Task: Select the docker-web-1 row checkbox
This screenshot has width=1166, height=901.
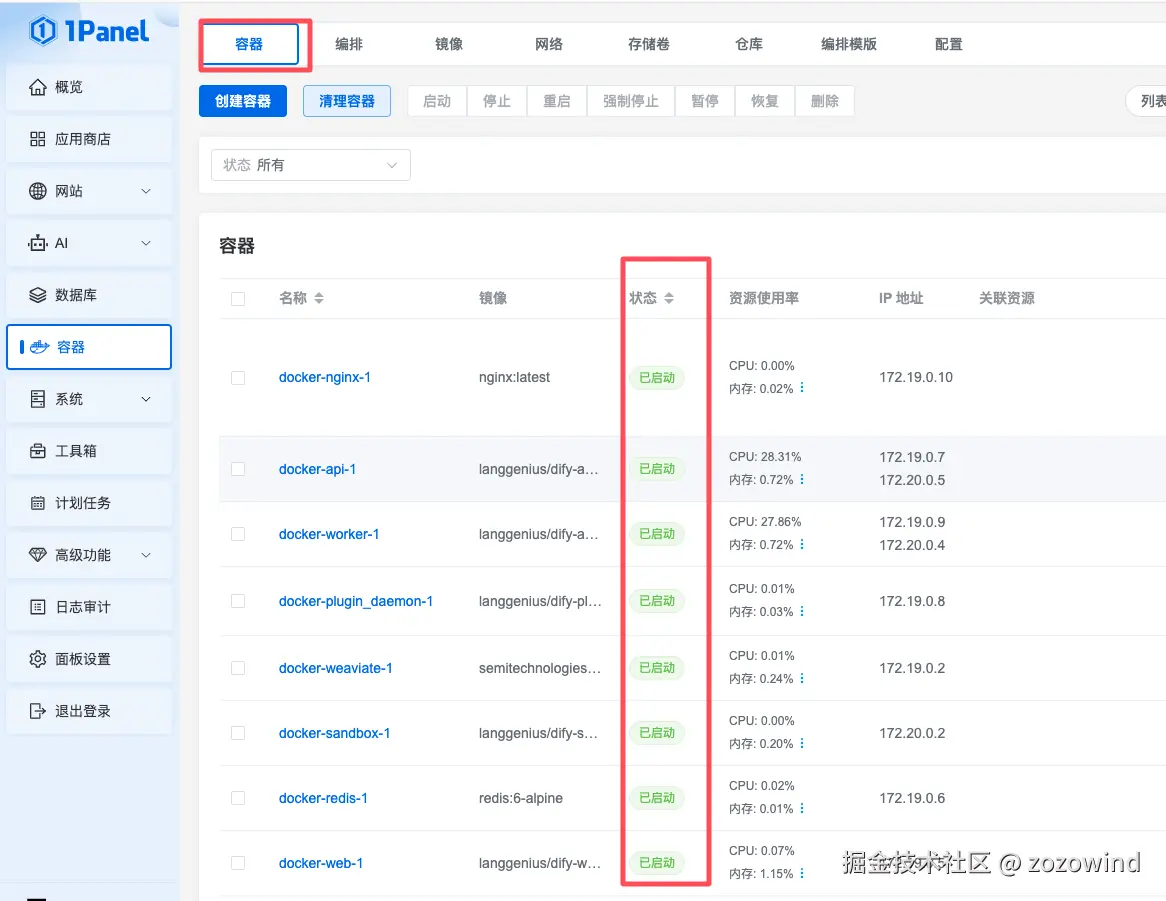Action: (x=238, y=863)
